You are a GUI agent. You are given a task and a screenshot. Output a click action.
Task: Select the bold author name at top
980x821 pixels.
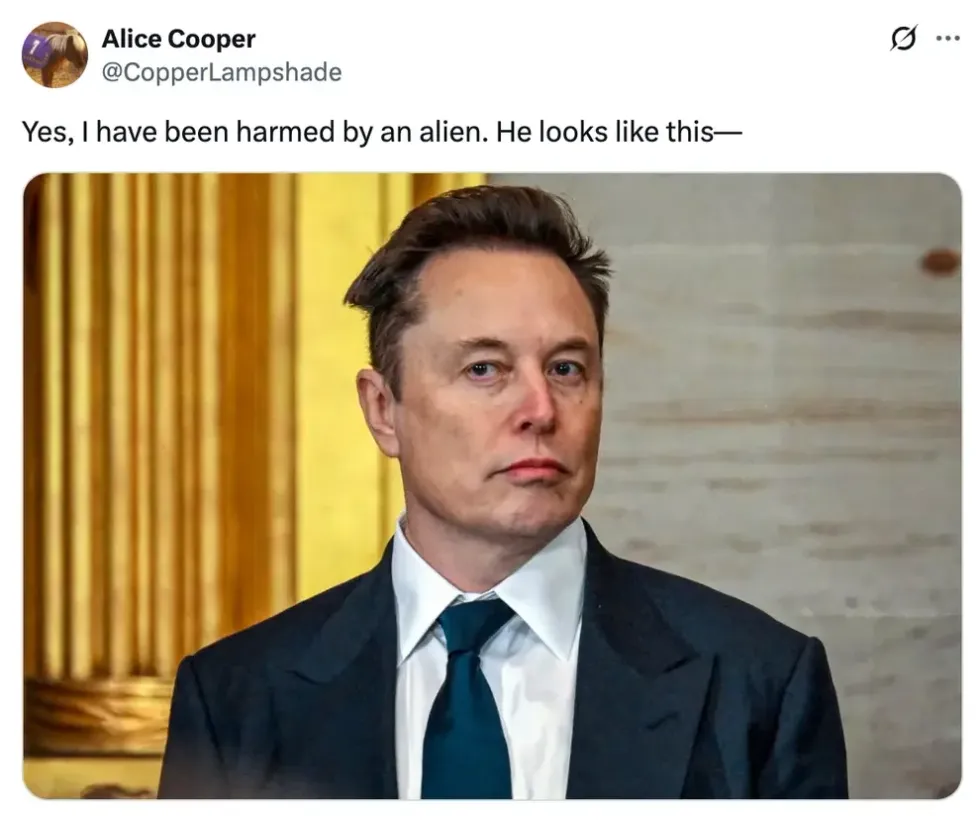pos(178,39)
